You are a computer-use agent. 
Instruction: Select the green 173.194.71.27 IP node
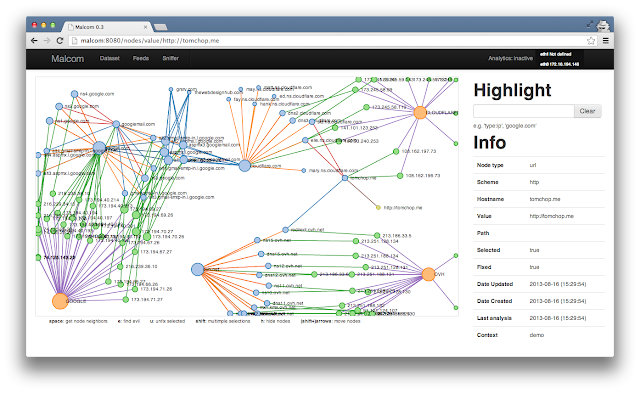coord(126,300)
